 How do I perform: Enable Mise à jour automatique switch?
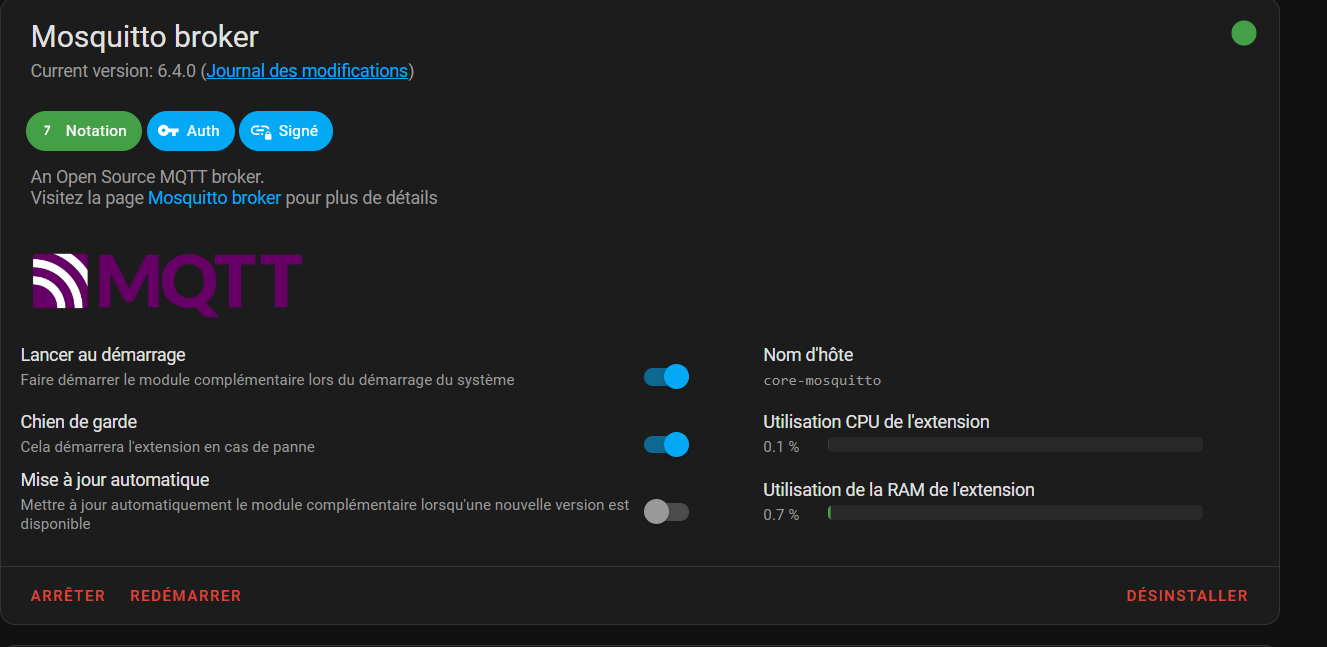click(x=666, y=512)
